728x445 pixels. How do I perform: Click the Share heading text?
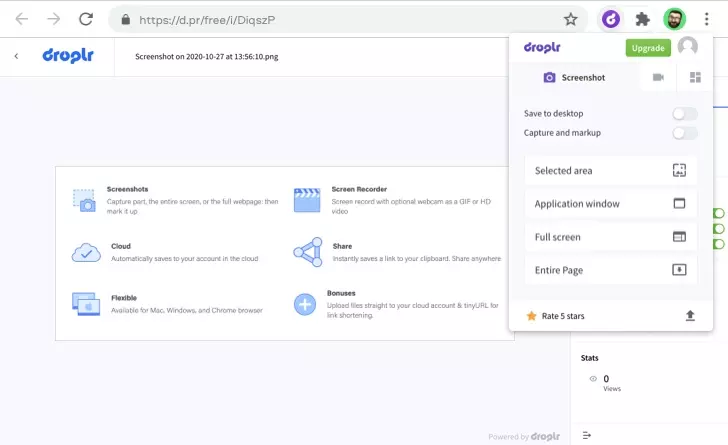(342, 246)
